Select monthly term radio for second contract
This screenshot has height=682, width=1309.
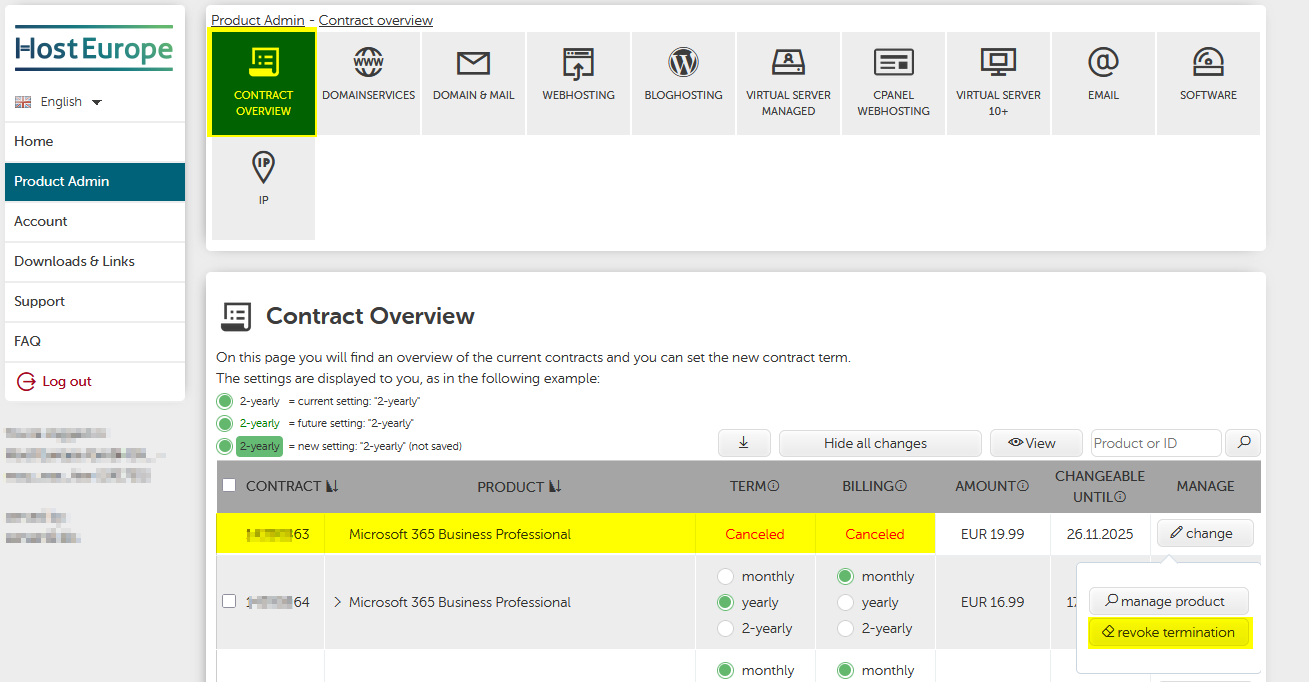726,577
